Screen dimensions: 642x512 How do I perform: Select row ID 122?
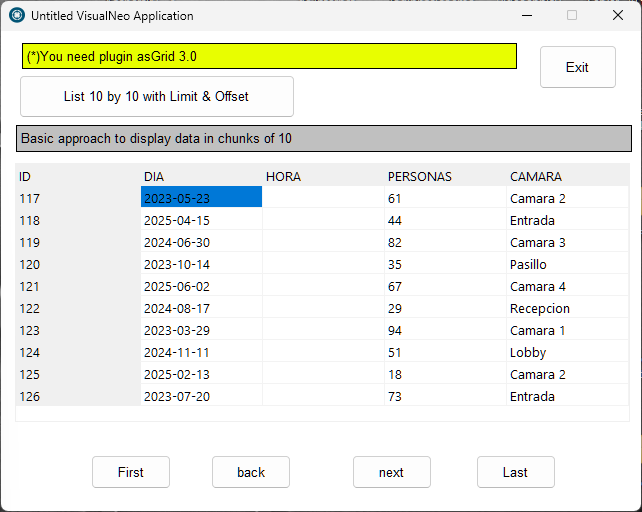(x=78, y=308)
